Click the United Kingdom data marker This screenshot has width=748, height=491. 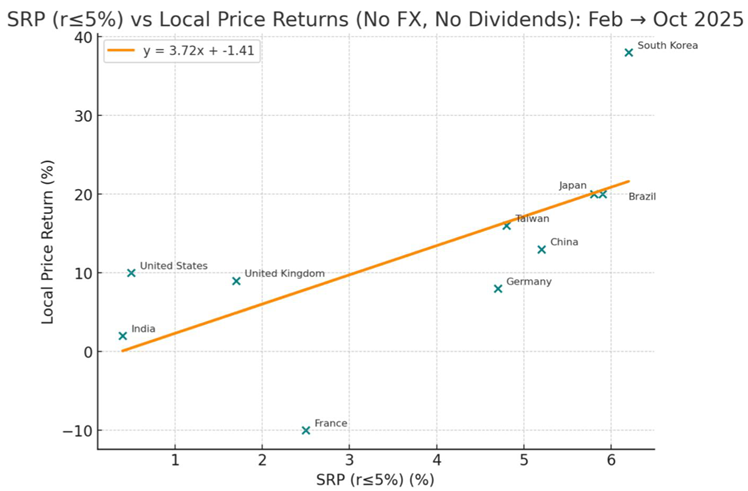pos(236,281)
